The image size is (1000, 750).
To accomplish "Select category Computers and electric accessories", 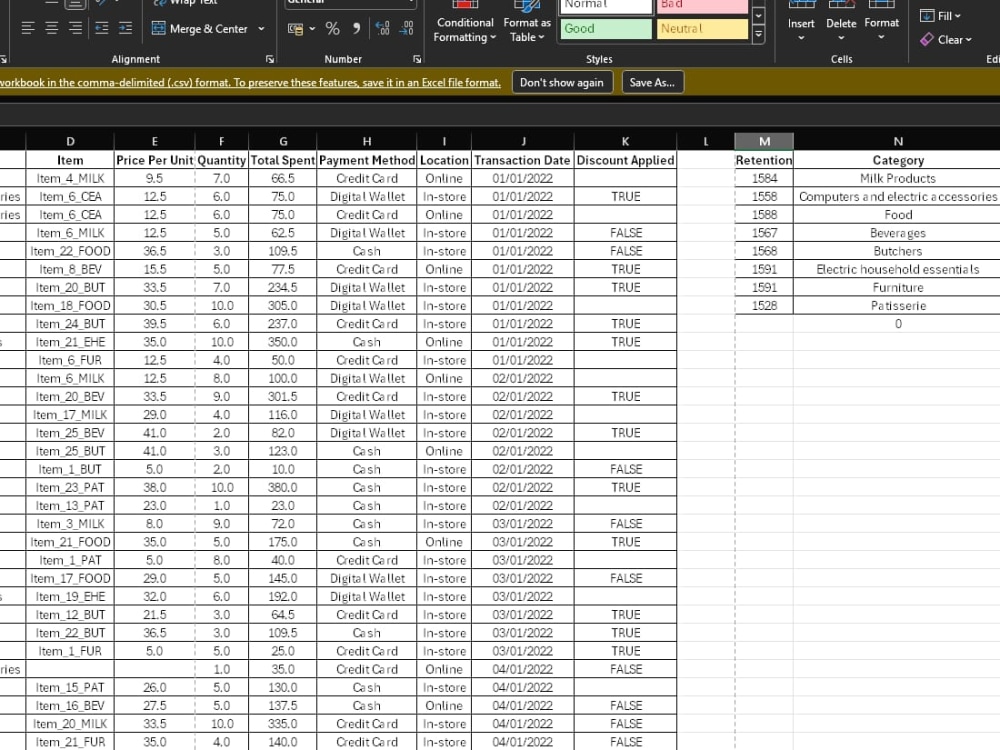I will [897, 196].
